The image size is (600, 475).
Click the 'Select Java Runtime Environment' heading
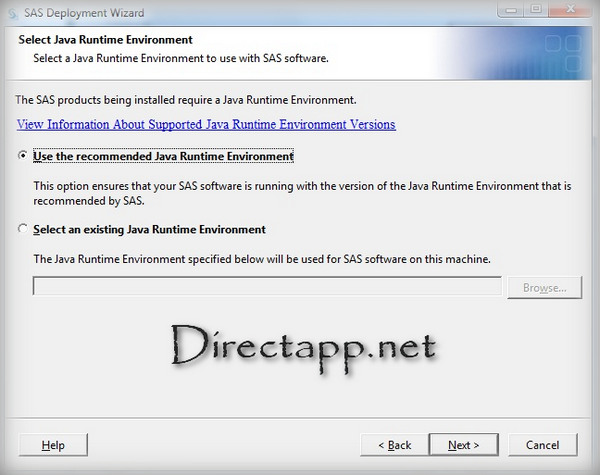pos(106,39)
